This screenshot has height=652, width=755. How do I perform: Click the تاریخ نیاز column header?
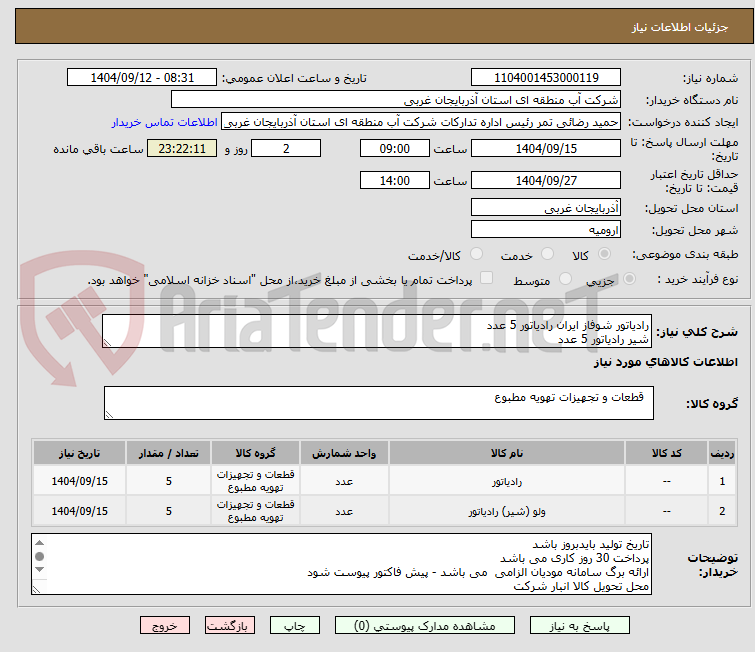tap(79, 453)
